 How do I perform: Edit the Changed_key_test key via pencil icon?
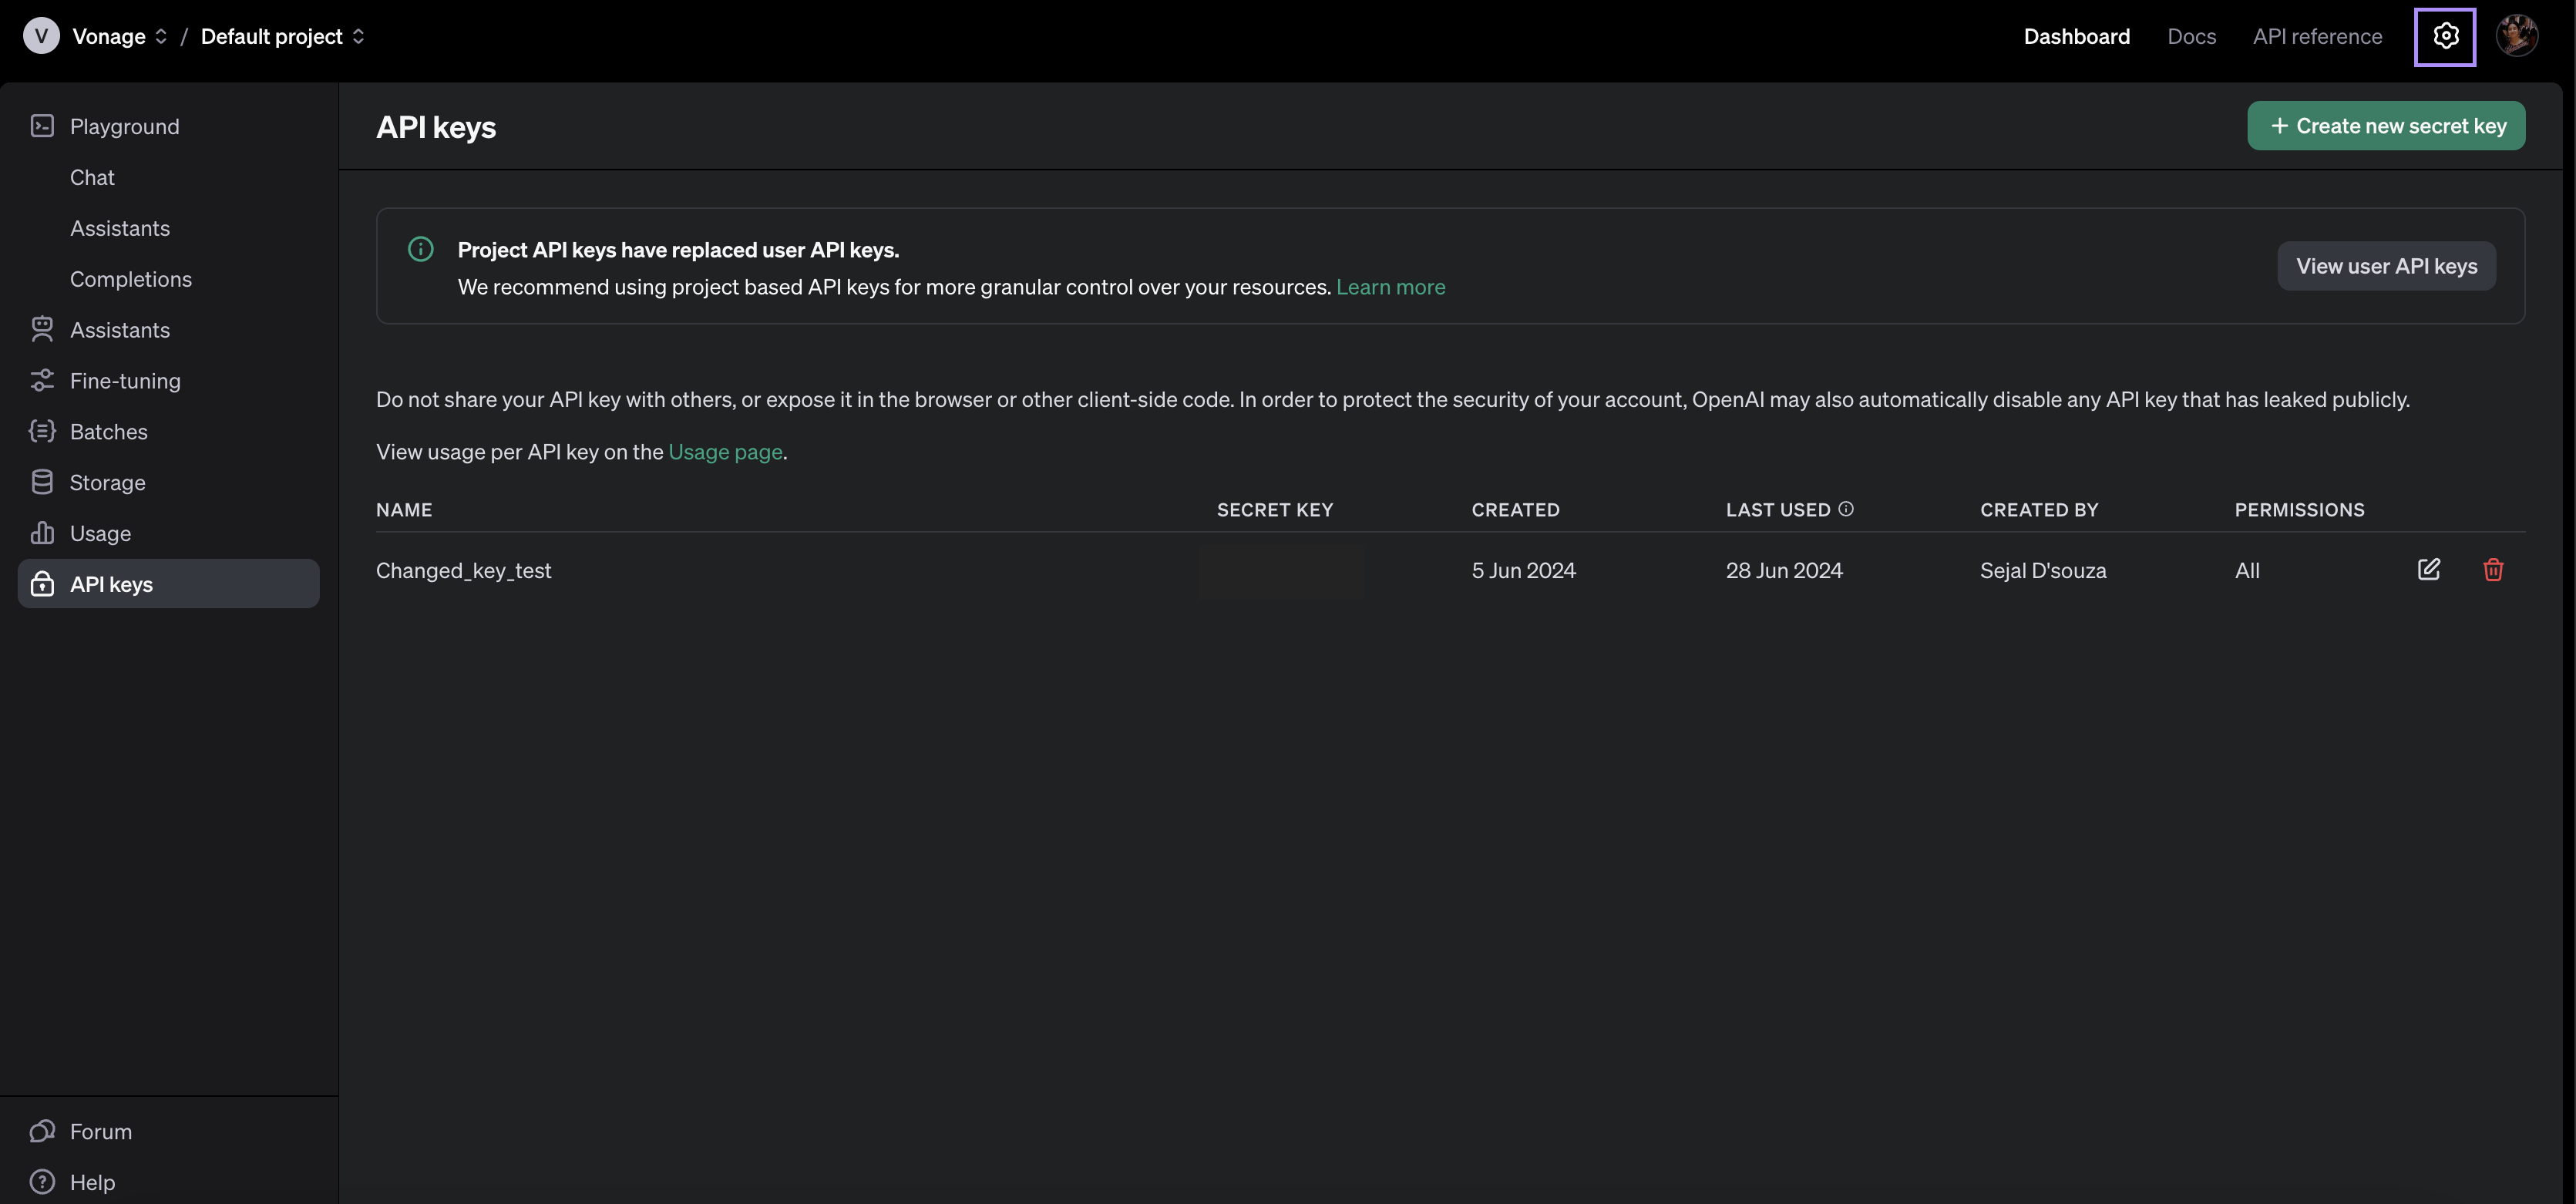pos(2428,570)
